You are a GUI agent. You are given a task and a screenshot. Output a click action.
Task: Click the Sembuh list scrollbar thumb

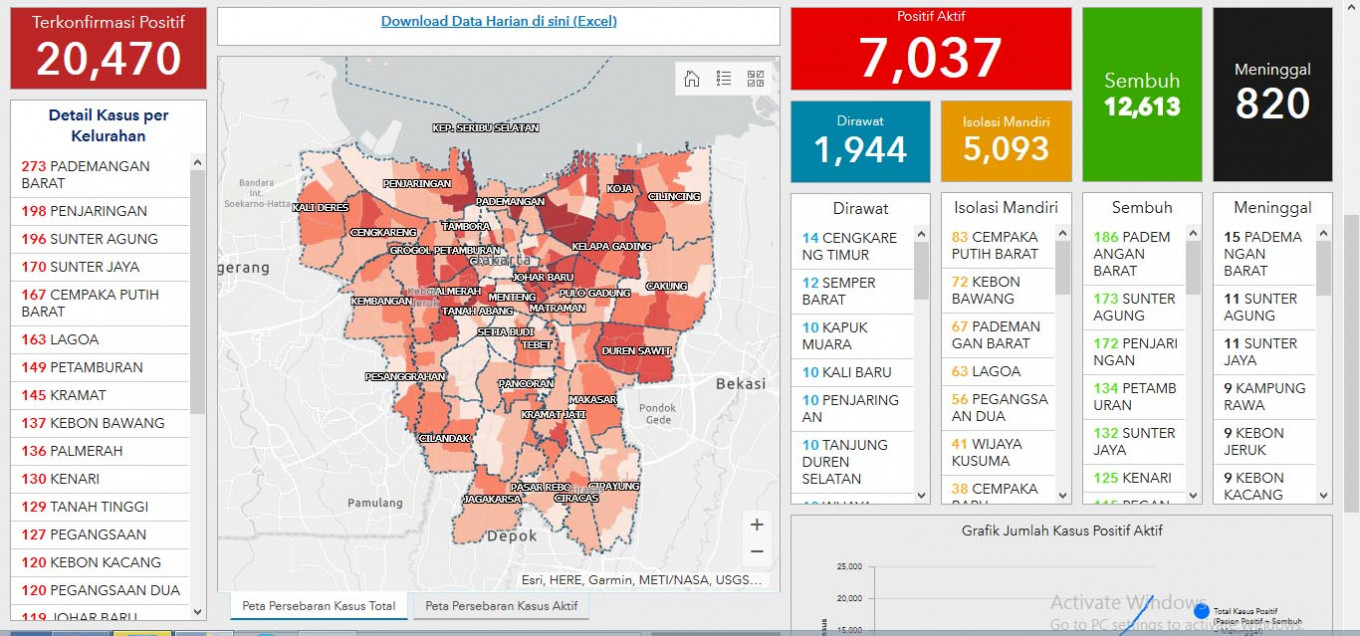[1194, 268]
